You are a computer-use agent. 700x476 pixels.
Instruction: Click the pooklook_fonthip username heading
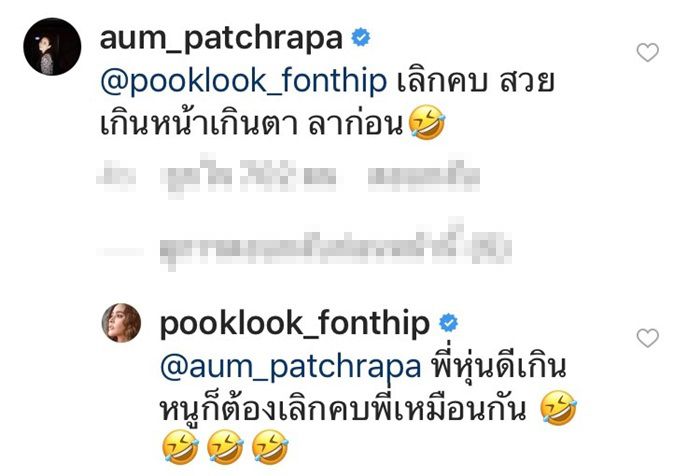click(x=295, y=325)
